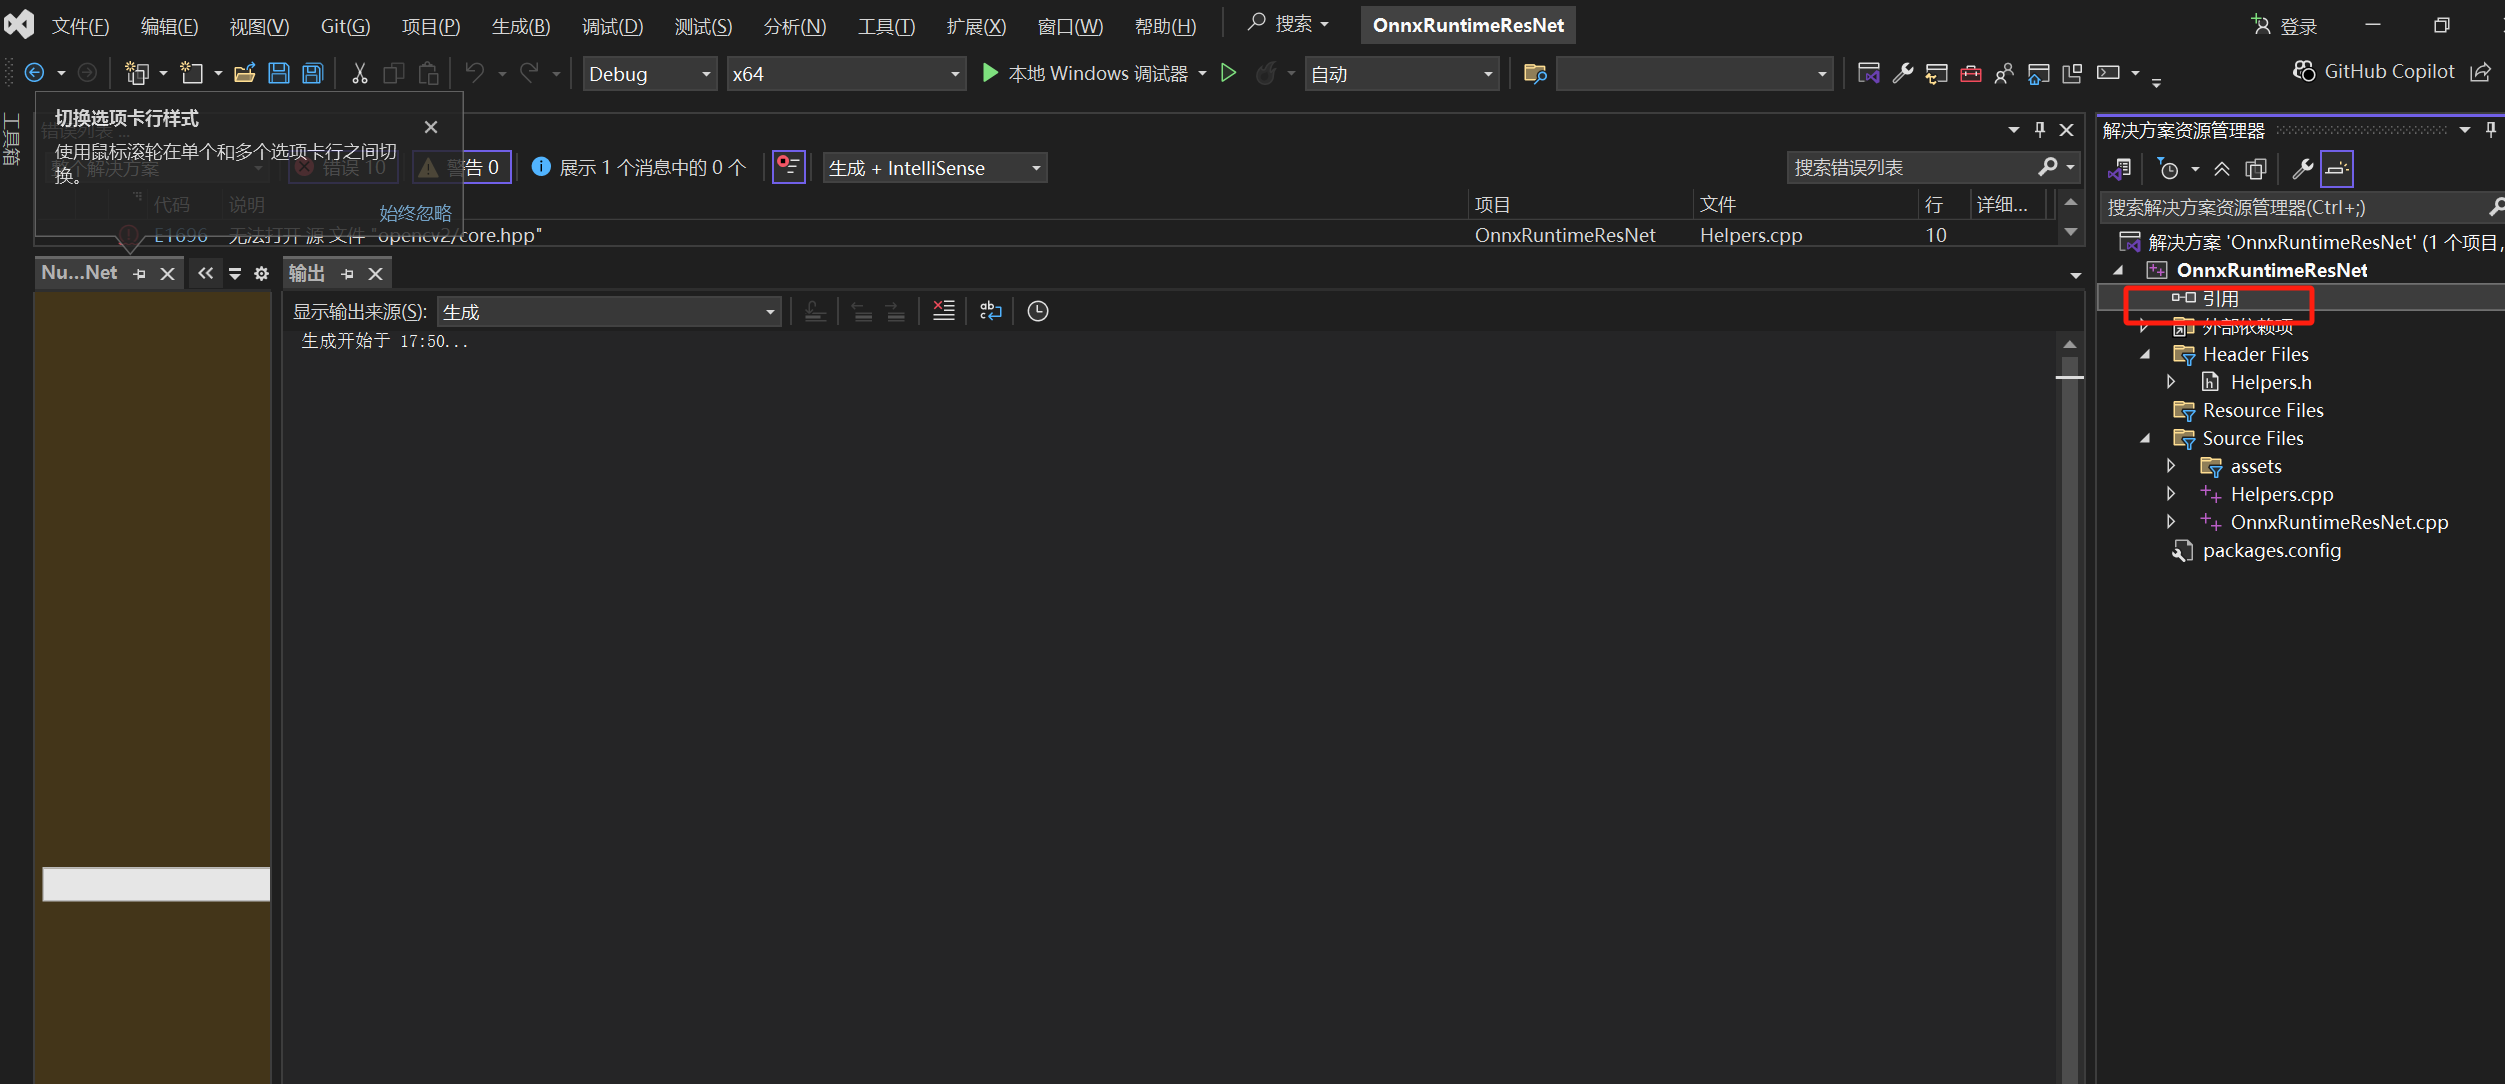Expand the Helpers.h tree node
The width and height of the screenshot is (2505, 1084).
2171,381
